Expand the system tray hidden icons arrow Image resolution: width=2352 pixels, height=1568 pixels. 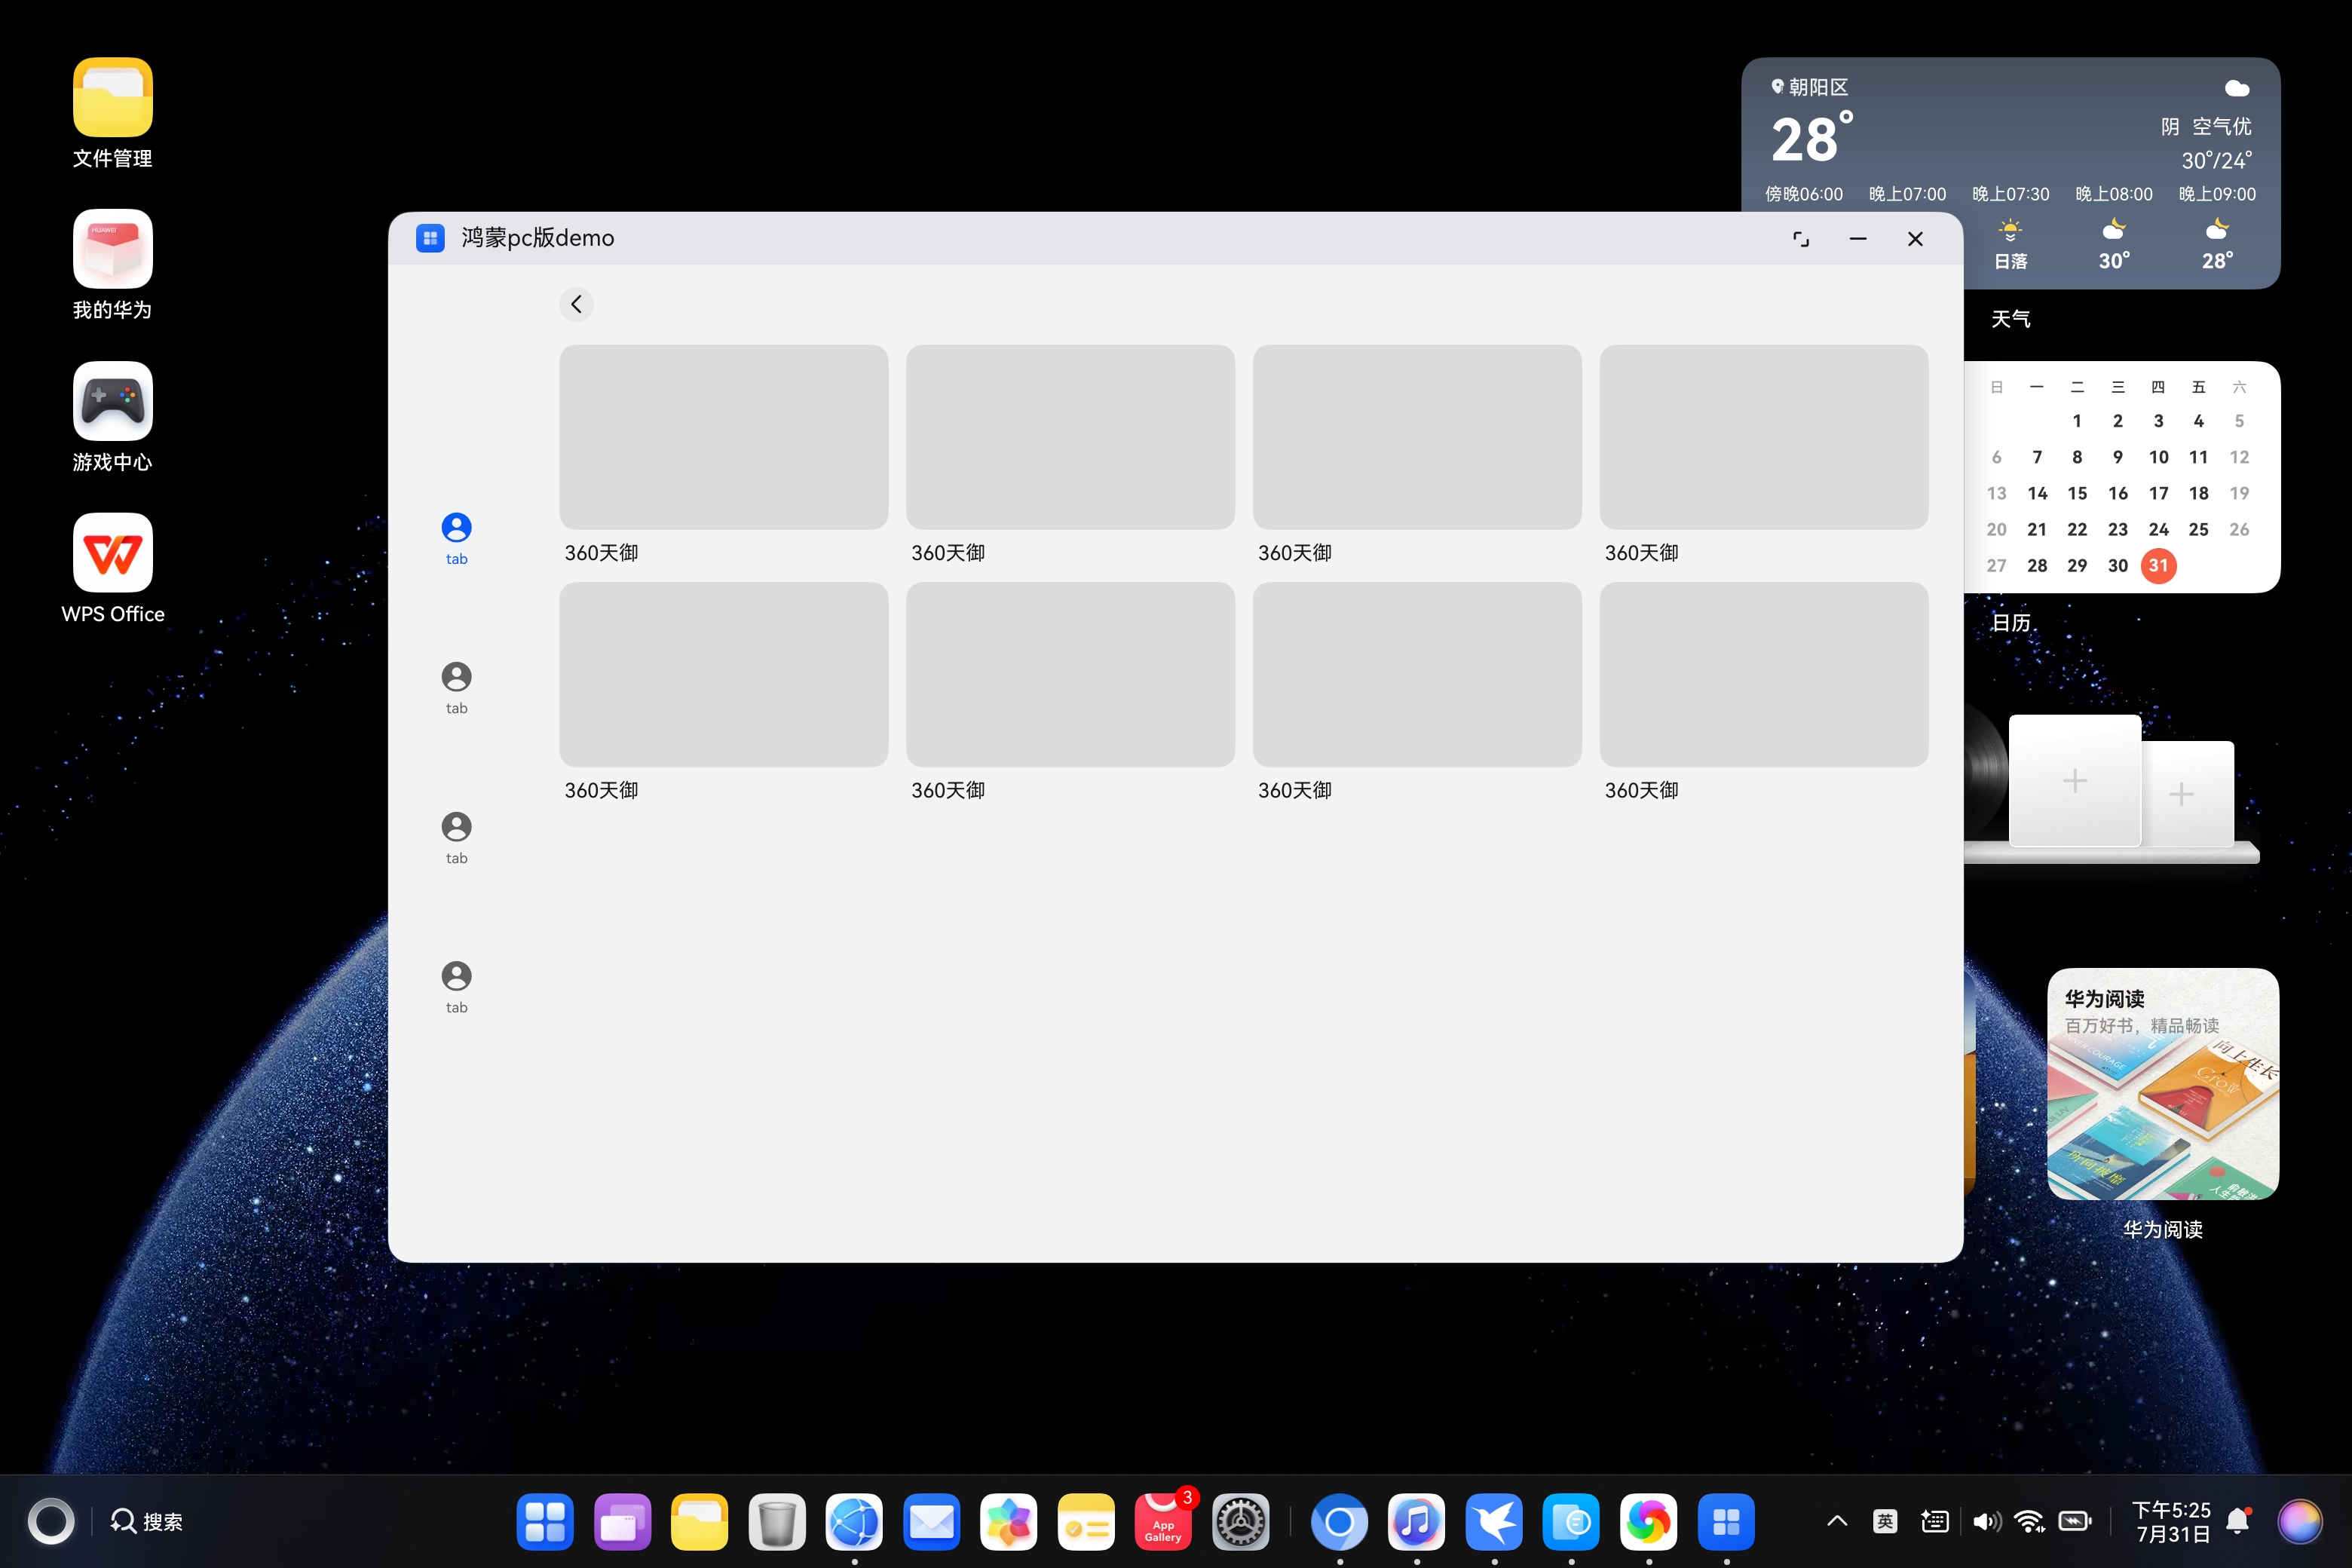click(x=1836, y=1521)
